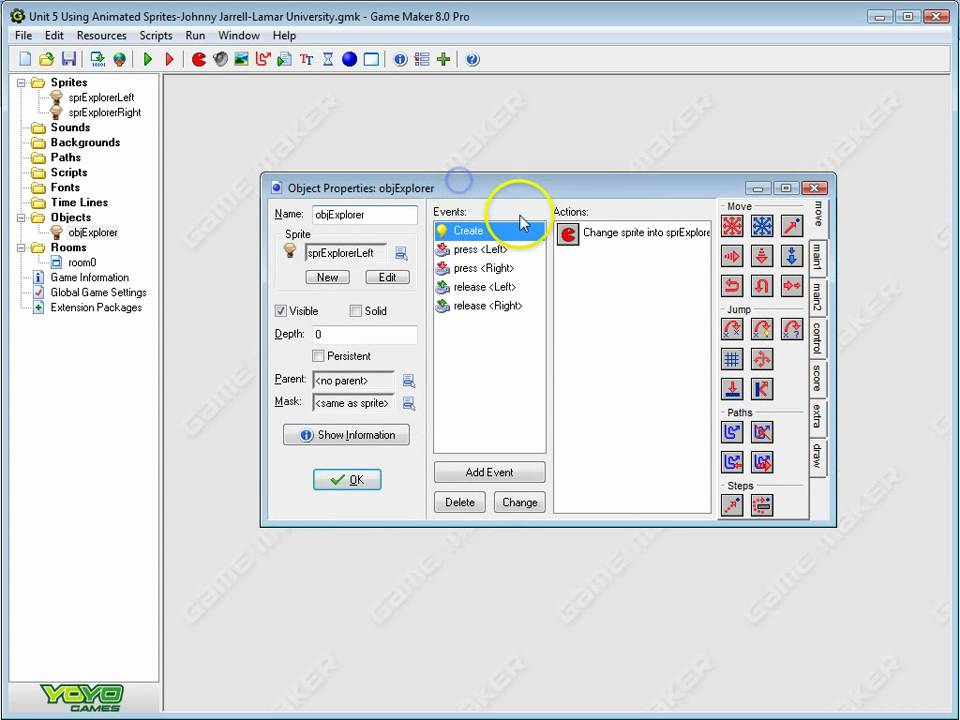Switch to the control actions tab
The height and width of the screenshot is (720, 960).
(817, 338)
